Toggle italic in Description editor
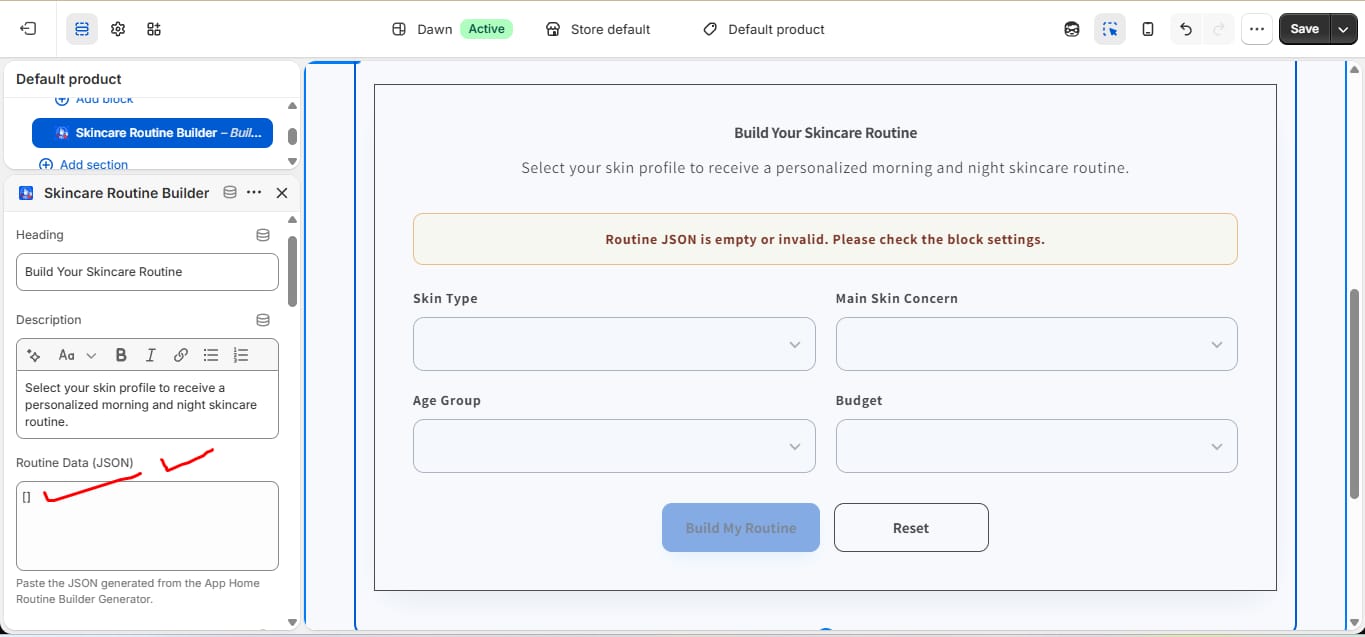The image size is (1365, 637). coord(151,355)
